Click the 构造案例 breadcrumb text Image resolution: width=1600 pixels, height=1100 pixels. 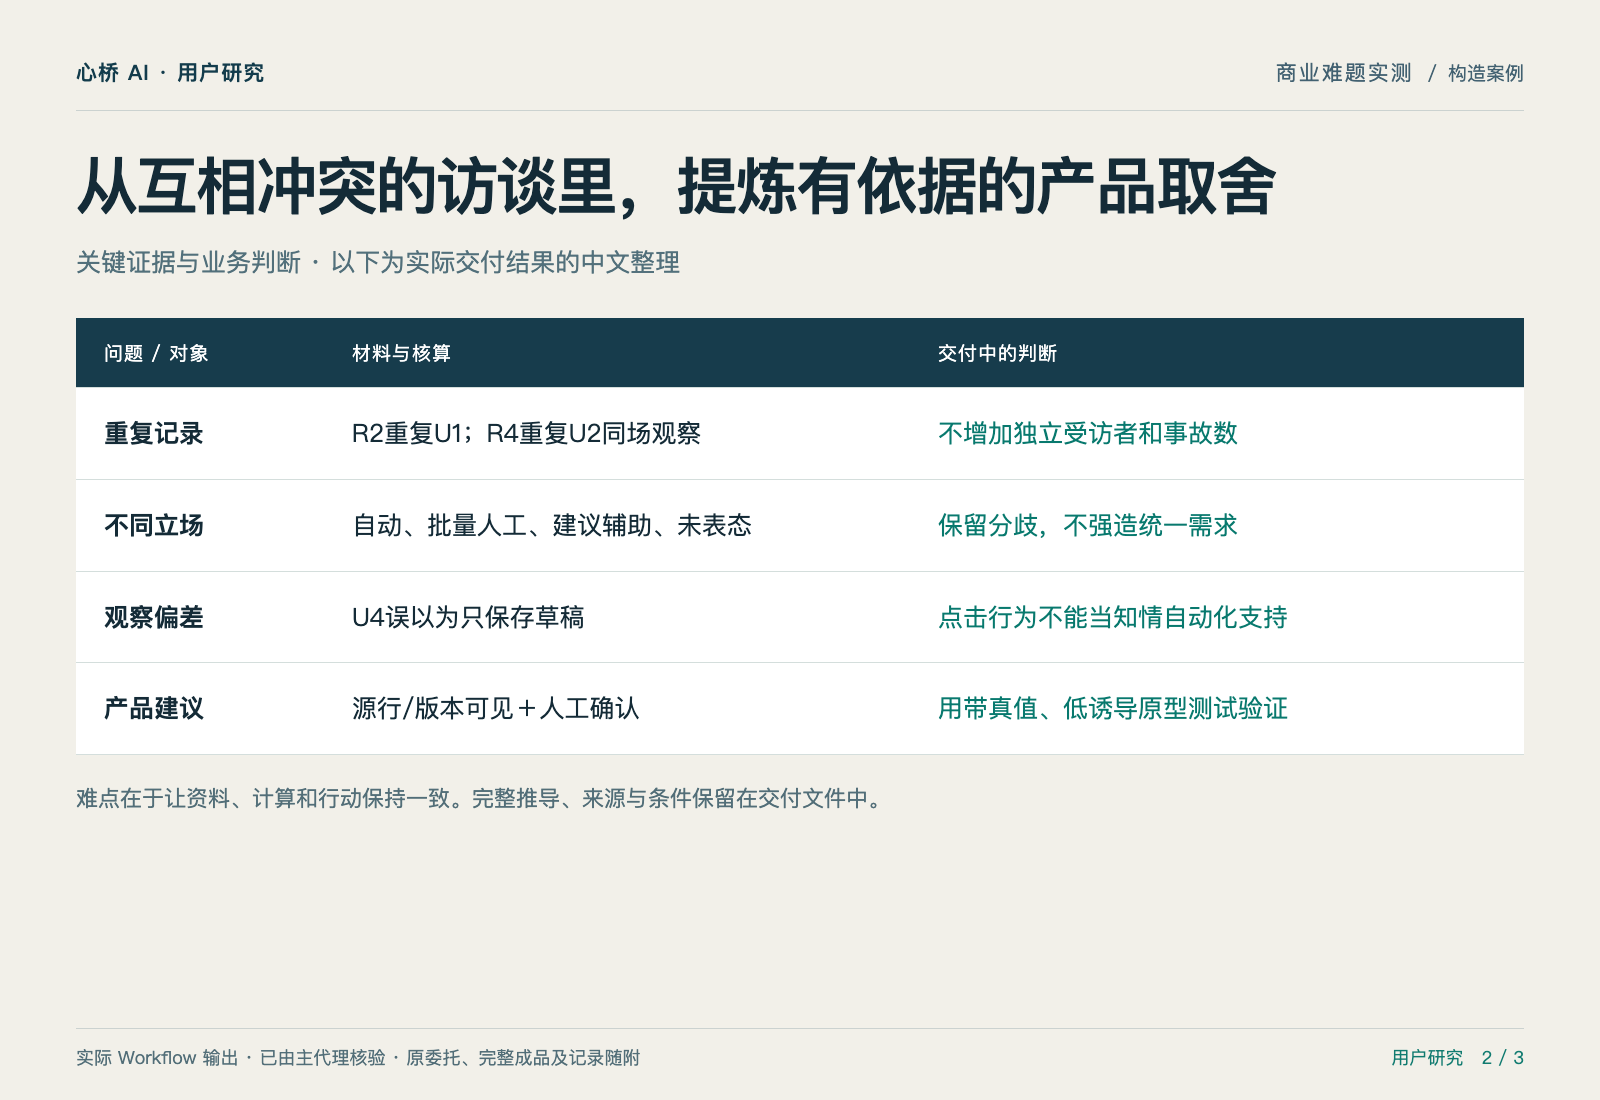click(1485, 73)
